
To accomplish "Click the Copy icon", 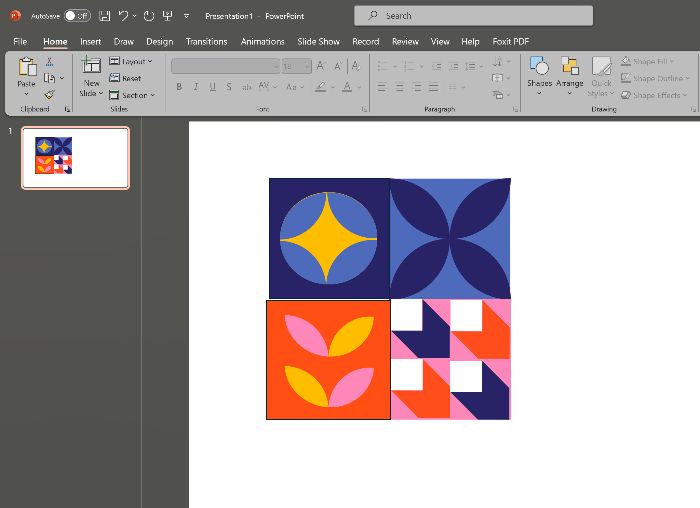I will coord(49,79).
